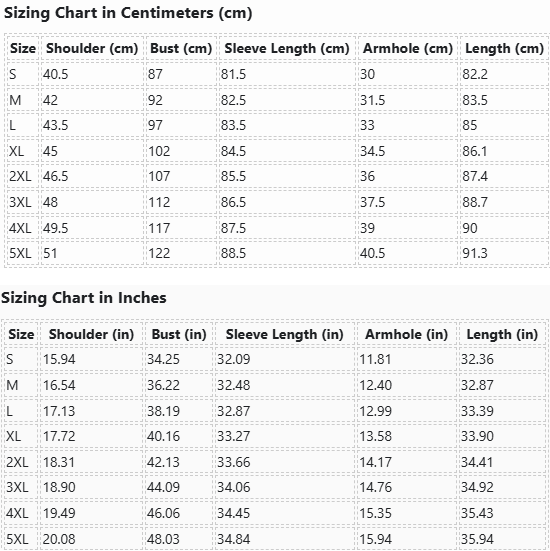550x551 pixels.
Task: Select the Sleeve Length (in) header
Action: pos(285,334)
